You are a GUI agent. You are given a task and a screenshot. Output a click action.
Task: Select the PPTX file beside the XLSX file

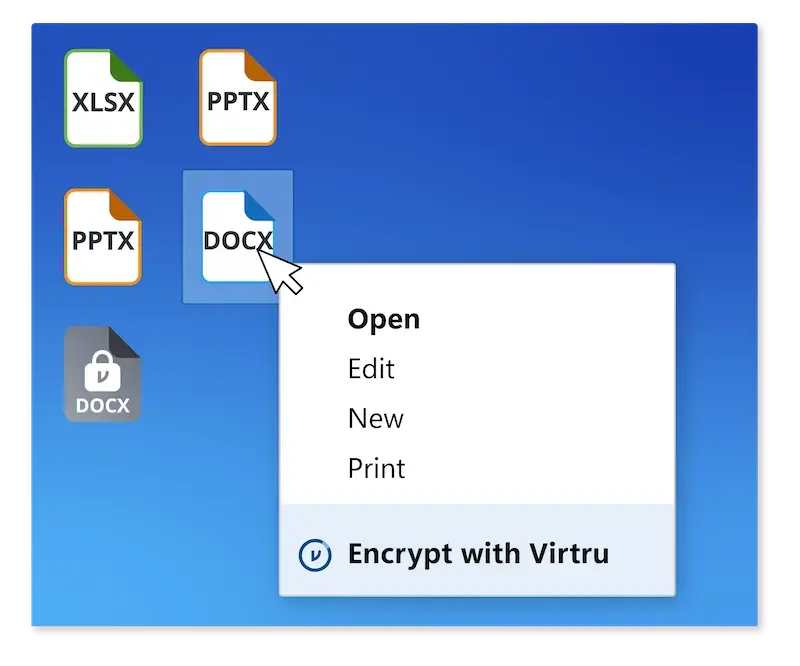[238, 97]
